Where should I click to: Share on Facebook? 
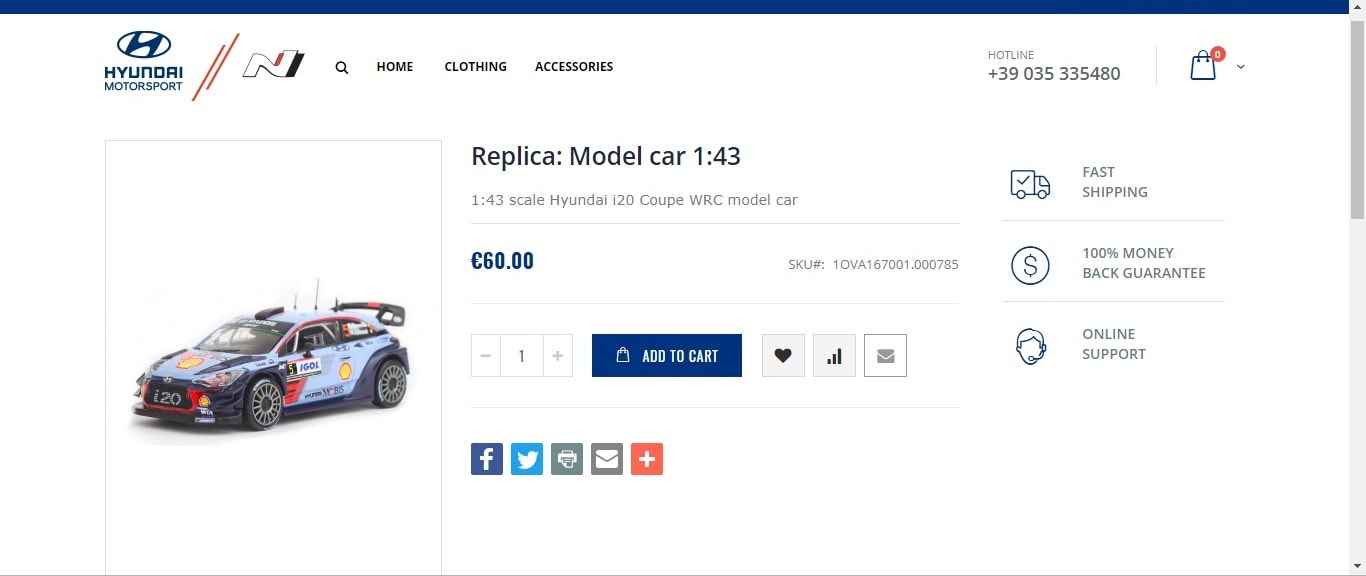click(487, 459)
